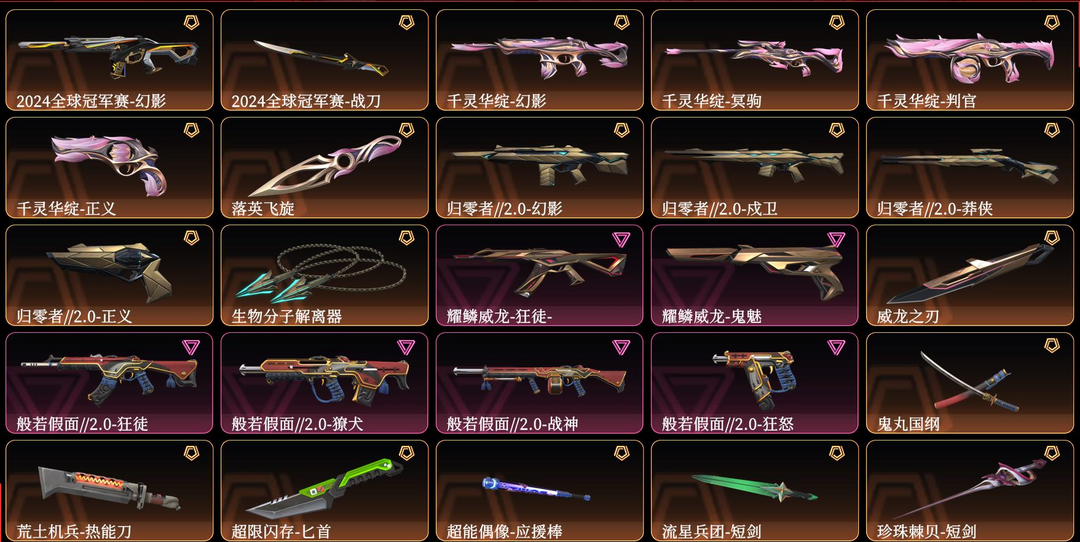This screenshot has height=542, width=1080.
Task: Choose the 鬼丸国纲 katana skin
Action: 970,383
